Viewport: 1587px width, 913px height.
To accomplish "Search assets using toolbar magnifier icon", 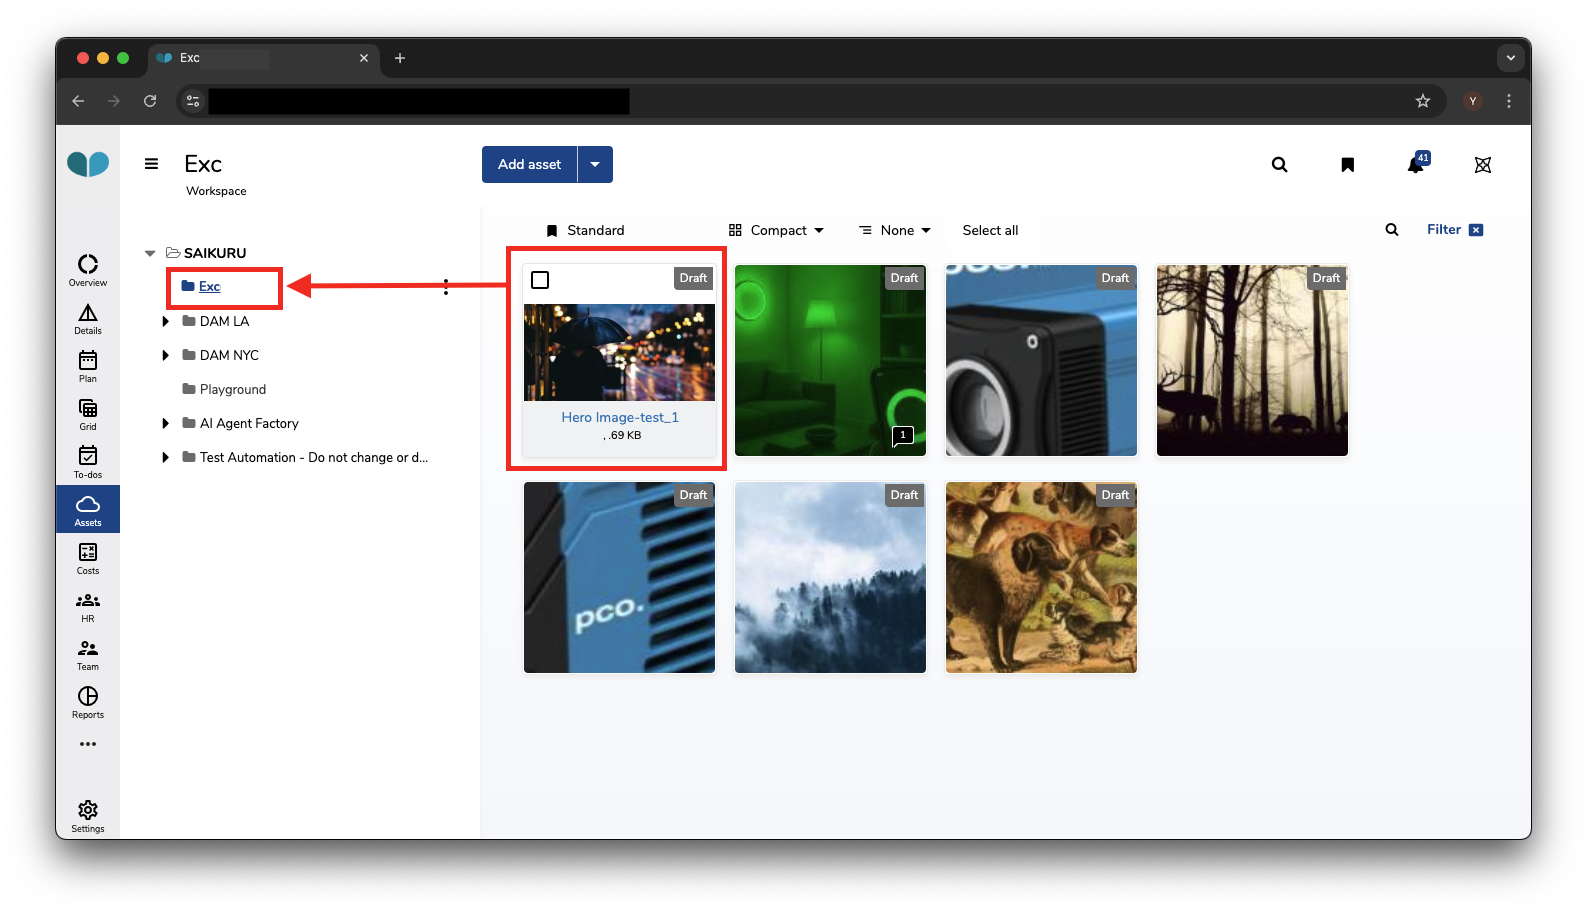I will 1392,230.
